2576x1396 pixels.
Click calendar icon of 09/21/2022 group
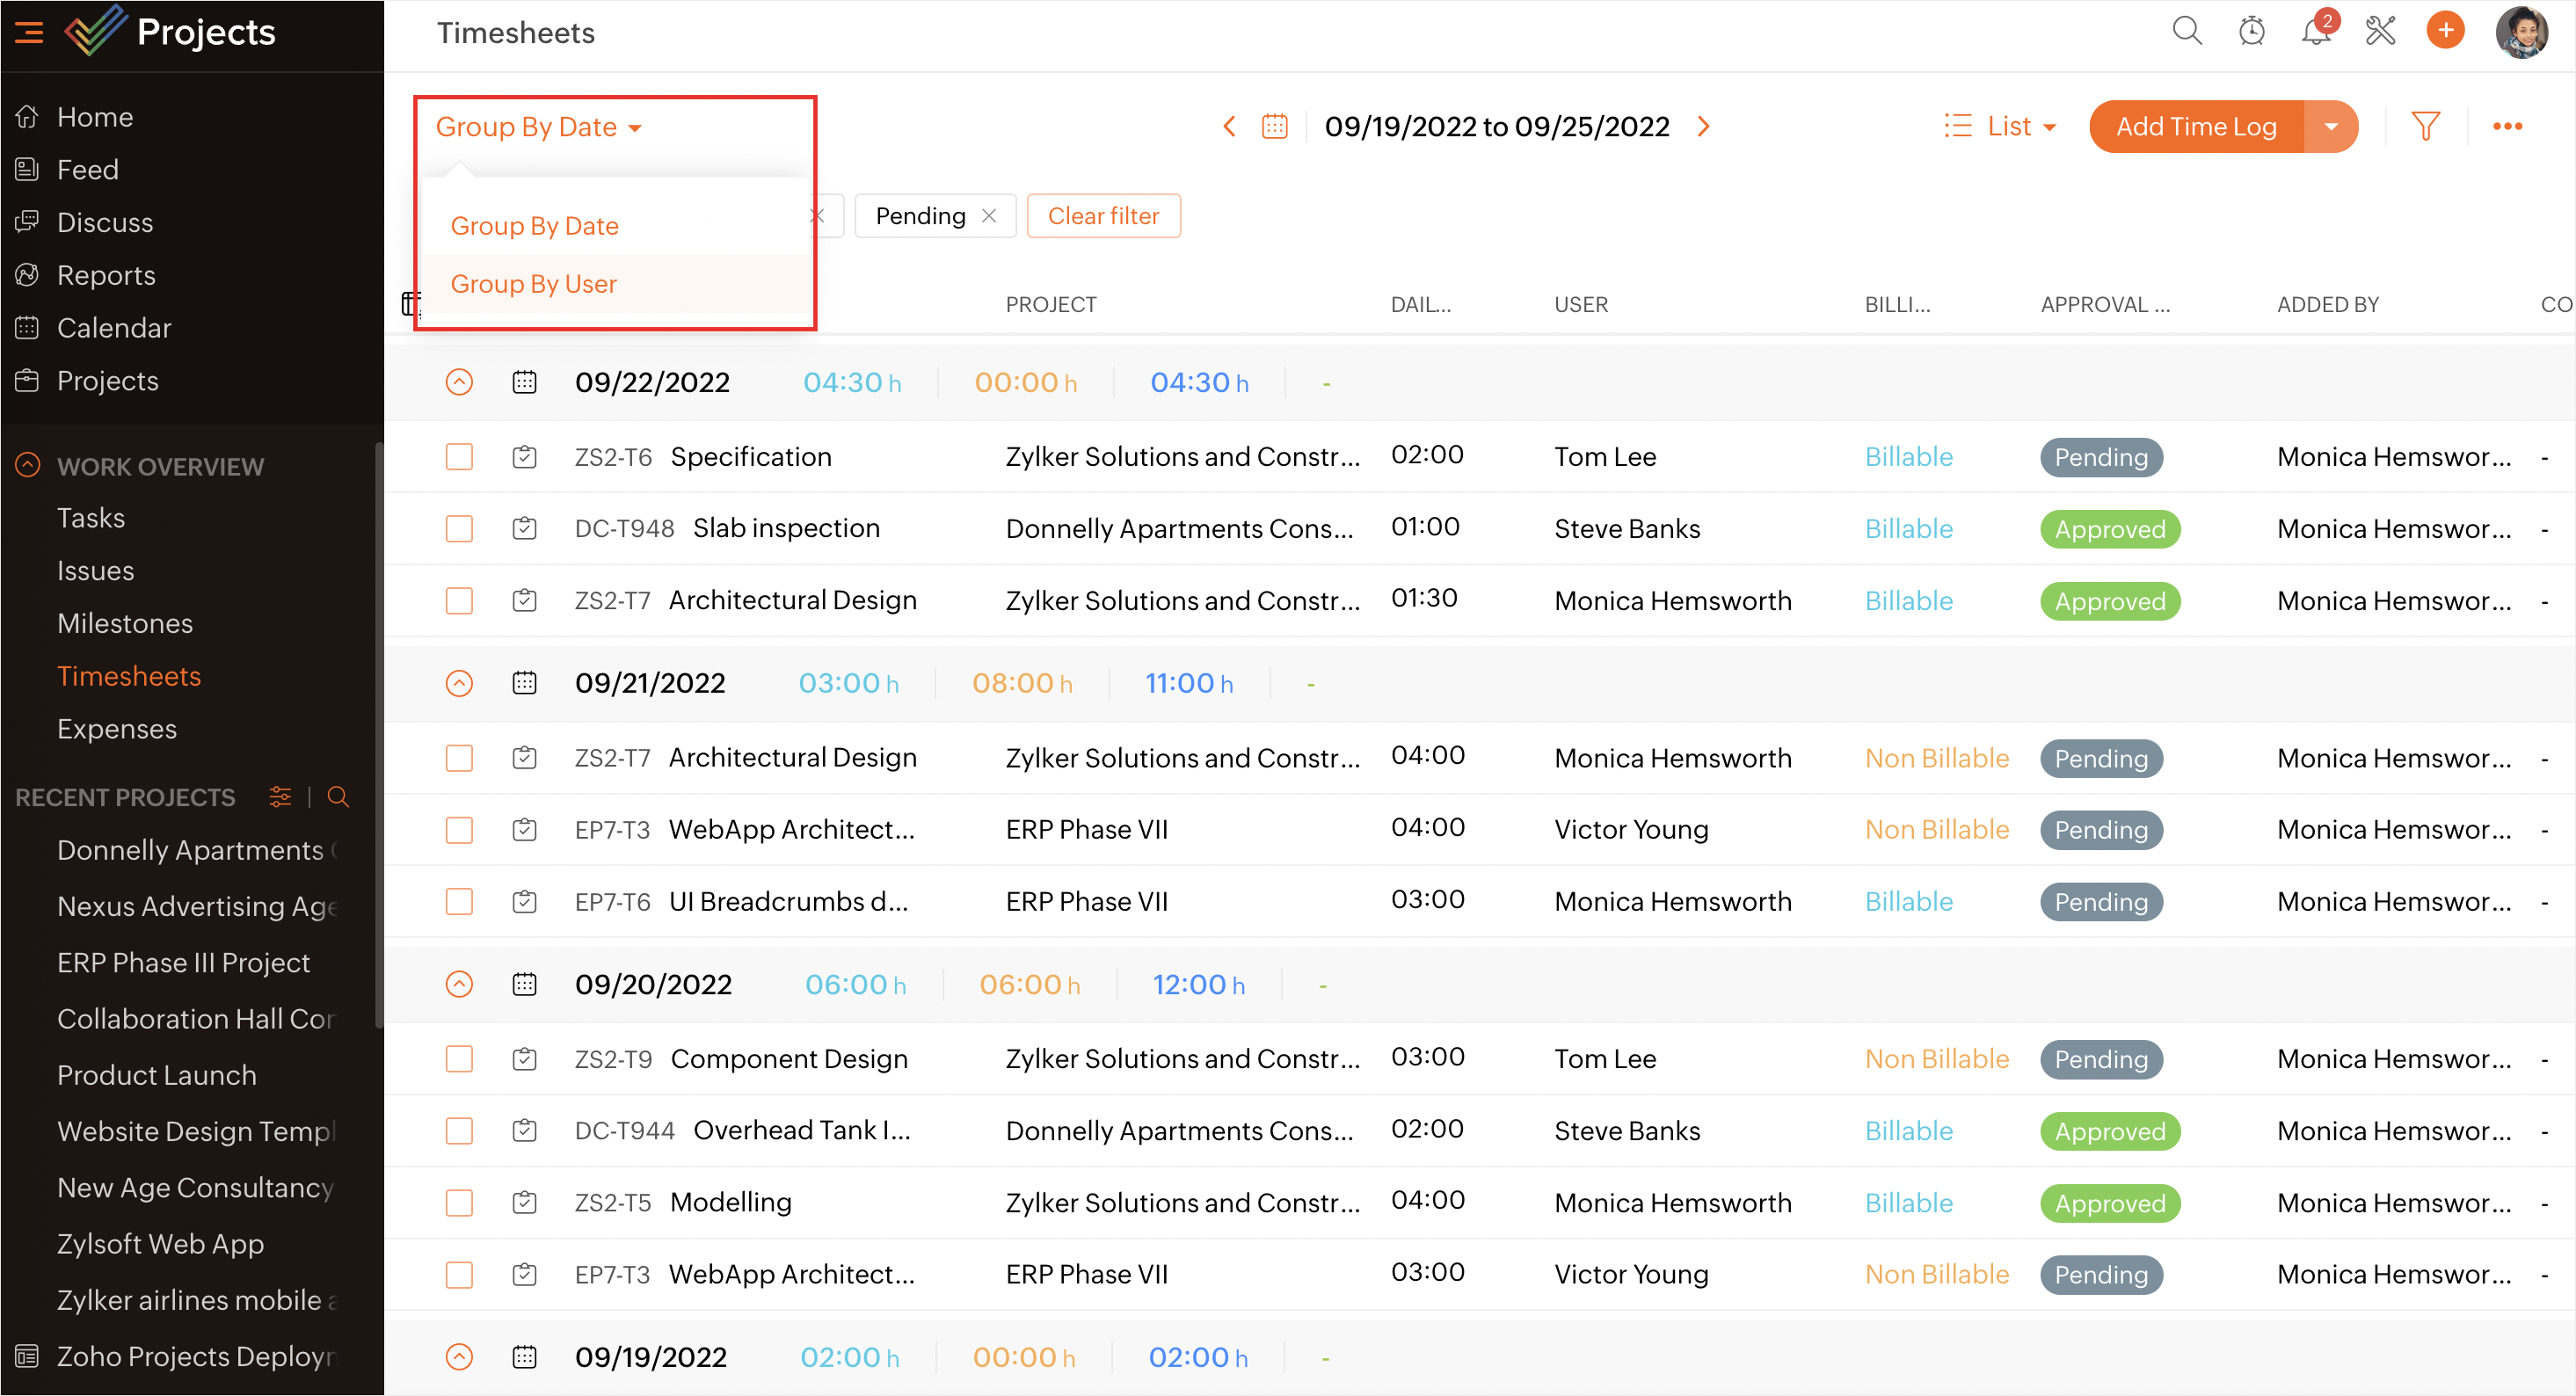524,684
